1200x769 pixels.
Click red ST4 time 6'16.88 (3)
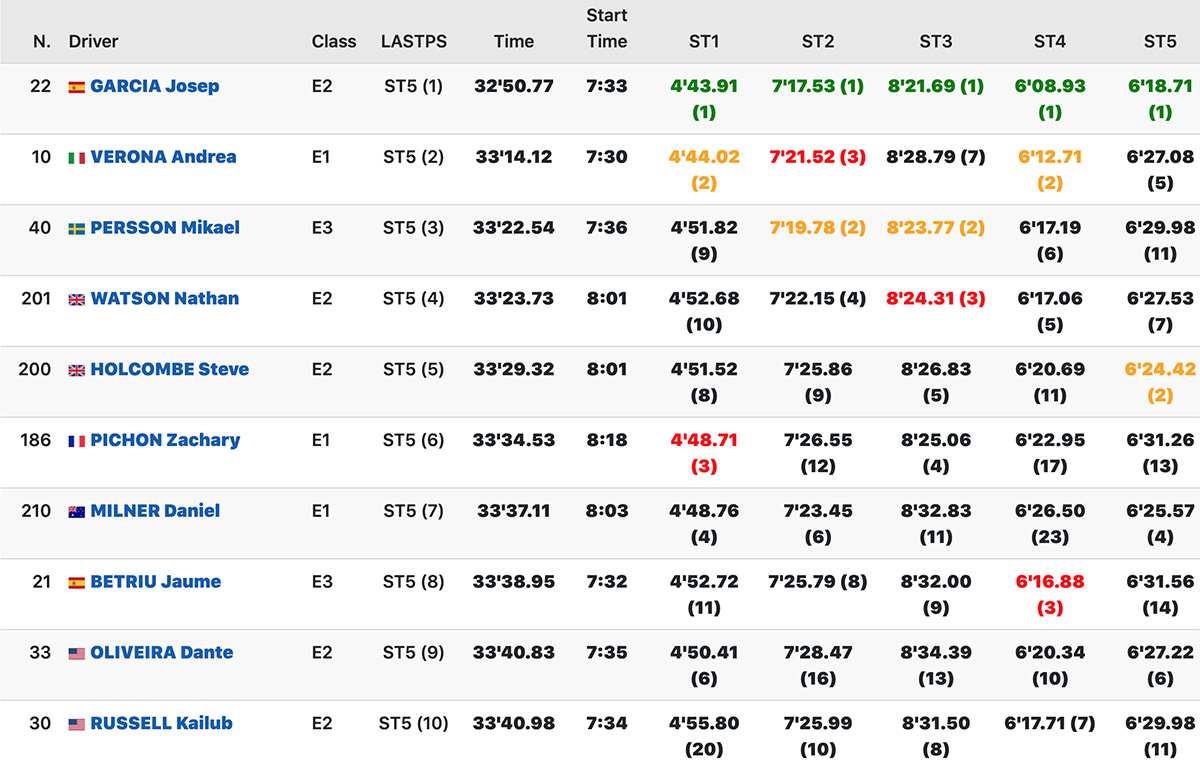[x=1050, y=596]
